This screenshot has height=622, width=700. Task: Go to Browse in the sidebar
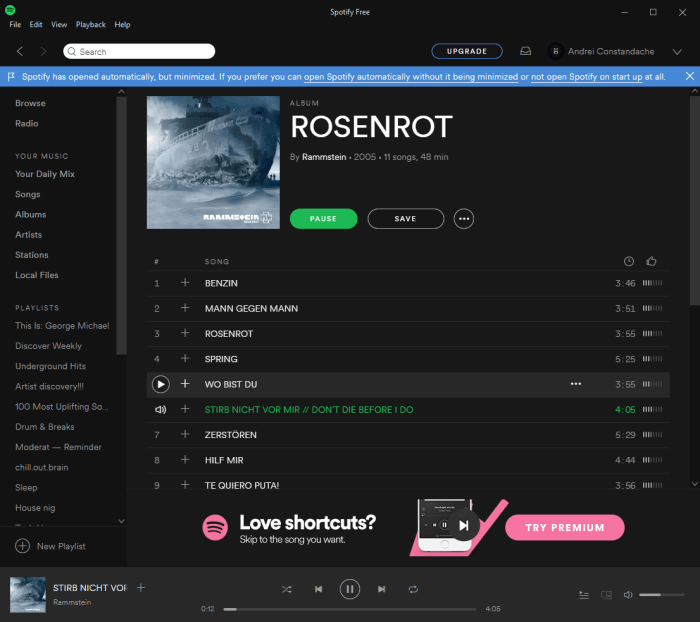tap(30, 103)
